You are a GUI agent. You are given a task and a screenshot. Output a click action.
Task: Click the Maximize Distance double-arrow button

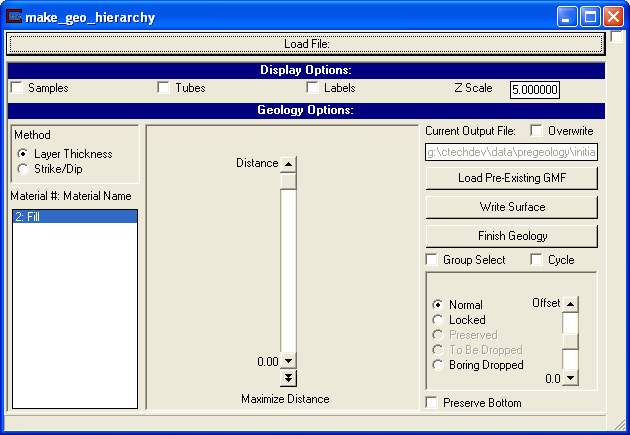tap(288, 377)
